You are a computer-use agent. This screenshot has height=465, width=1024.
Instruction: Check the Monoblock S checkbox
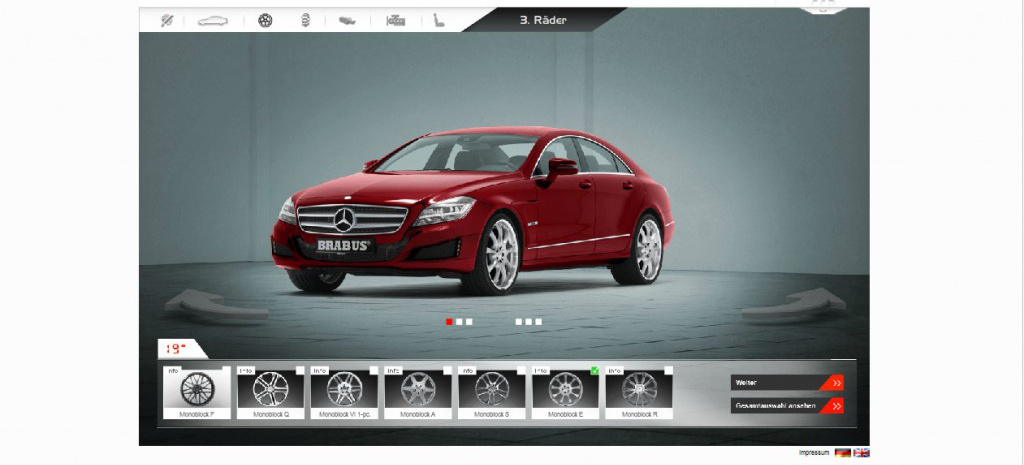coord(521,370)
